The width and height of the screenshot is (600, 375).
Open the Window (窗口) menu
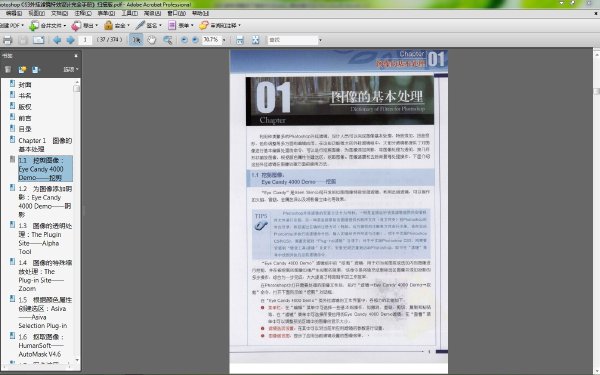(176, 13)
